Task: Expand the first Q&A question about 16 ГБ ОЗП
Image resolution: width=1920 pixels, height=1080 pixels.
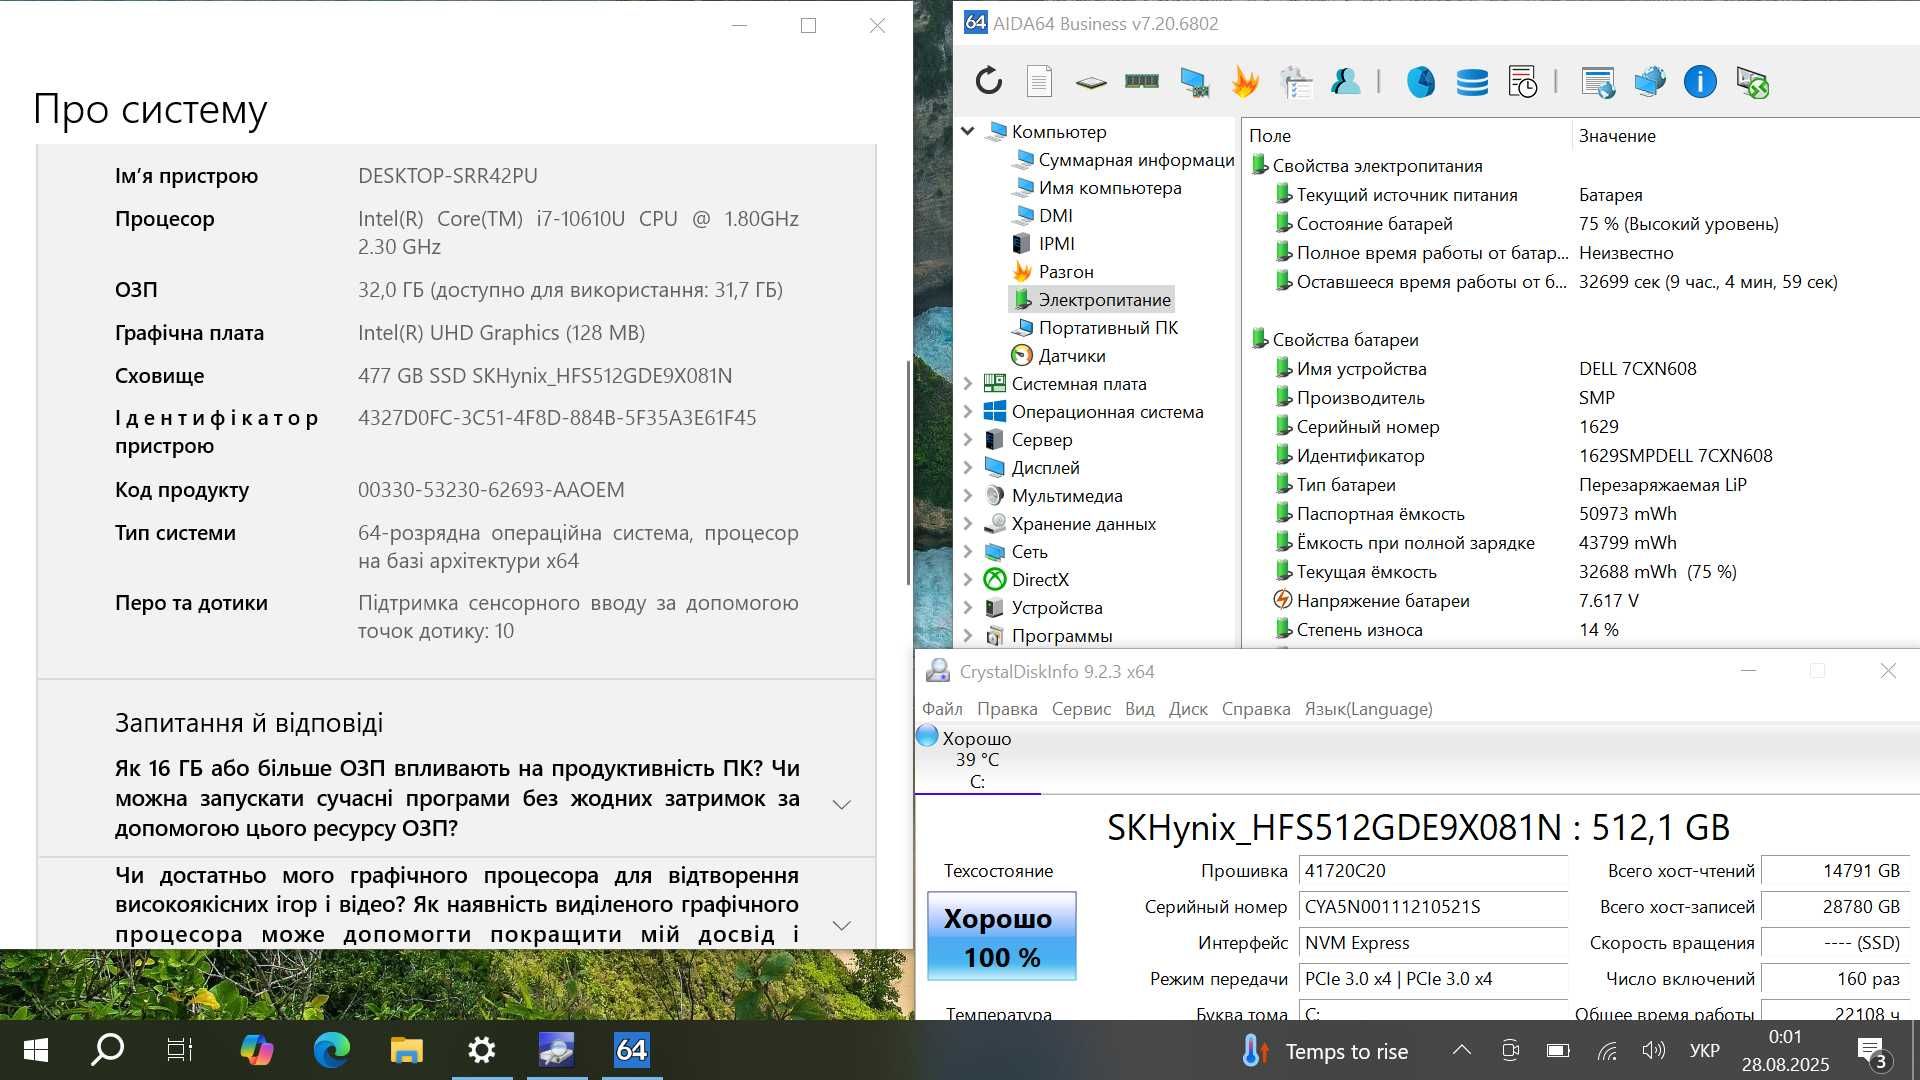Action: 841,804
